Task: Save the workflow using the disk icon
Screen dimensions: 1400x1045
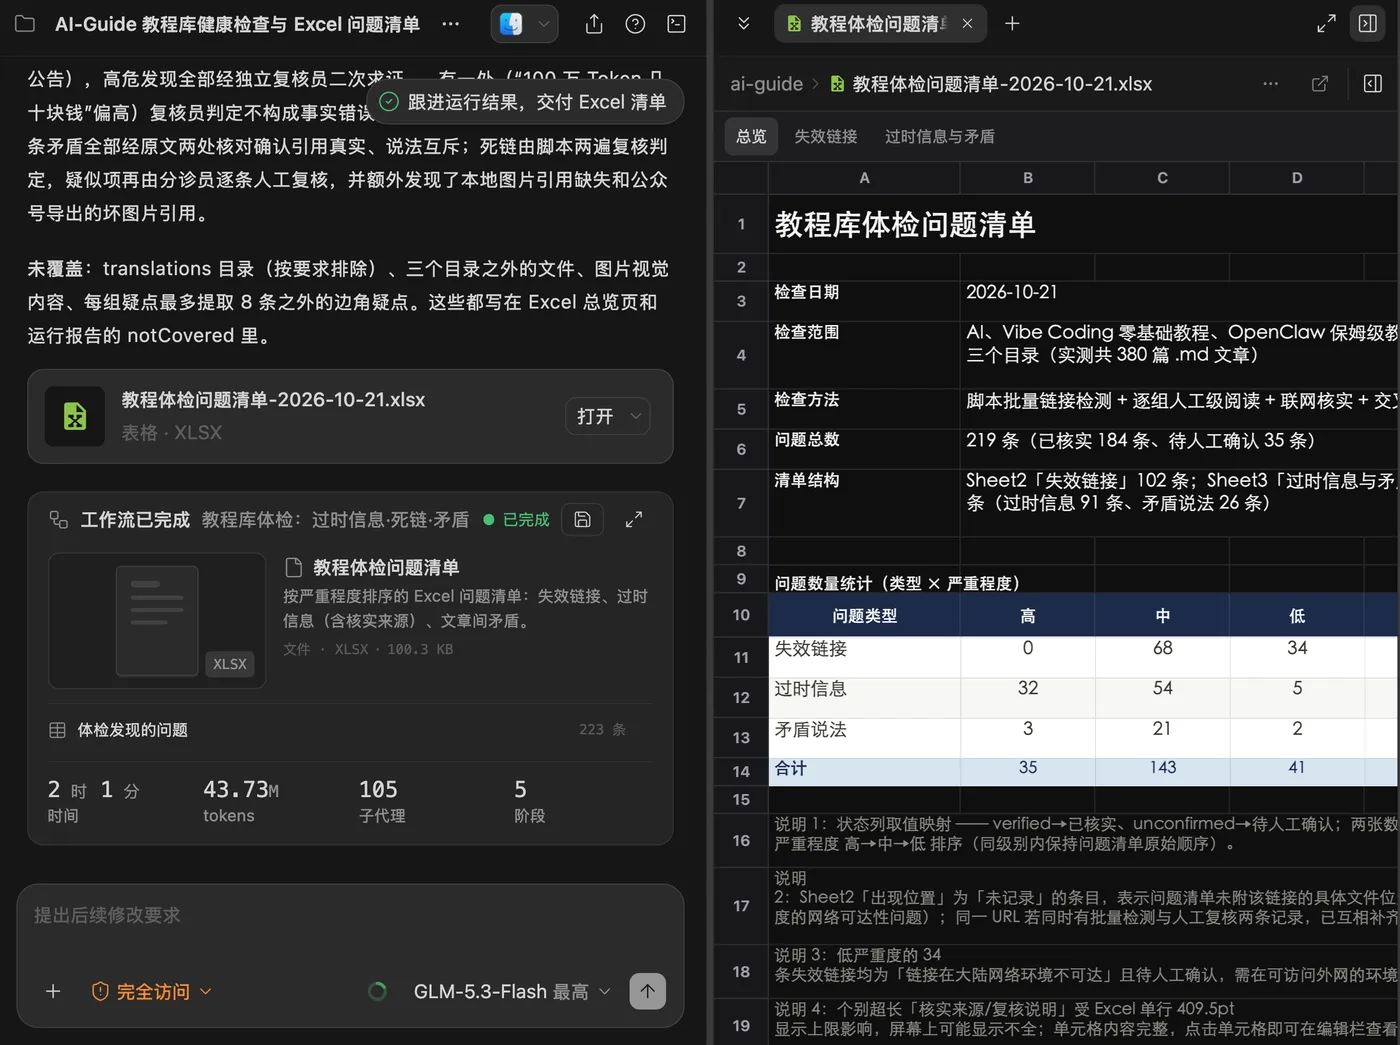Action: (582, 519)
